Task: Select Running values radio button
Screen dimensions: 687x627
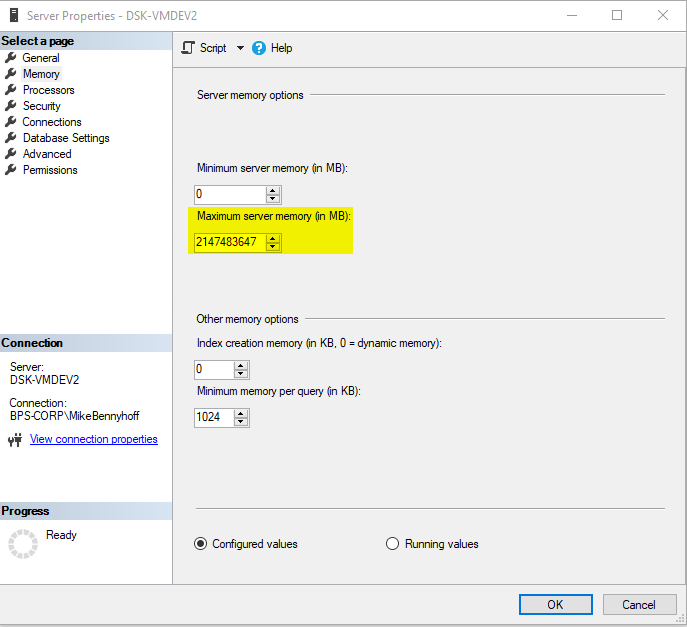Action: click(x=392, y=544)
